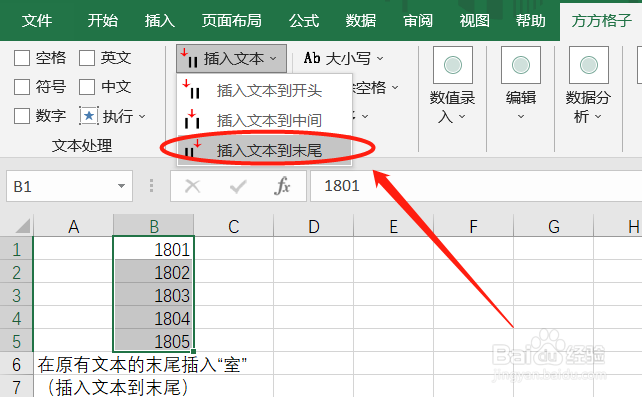Click the fx insert function icon

point(282,186)
